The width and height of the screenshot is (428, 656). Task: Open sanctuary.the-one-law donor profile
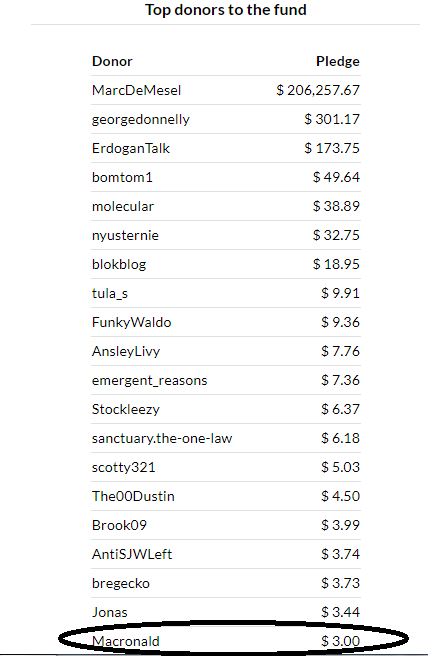click(x=162, y=438)
